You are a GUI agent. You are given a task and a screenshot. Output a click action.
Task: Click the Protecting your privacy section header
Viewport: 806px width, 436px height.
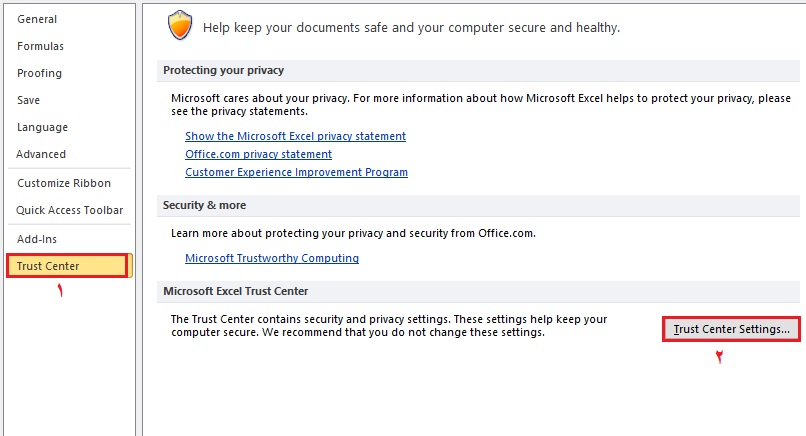coord(224,70)
